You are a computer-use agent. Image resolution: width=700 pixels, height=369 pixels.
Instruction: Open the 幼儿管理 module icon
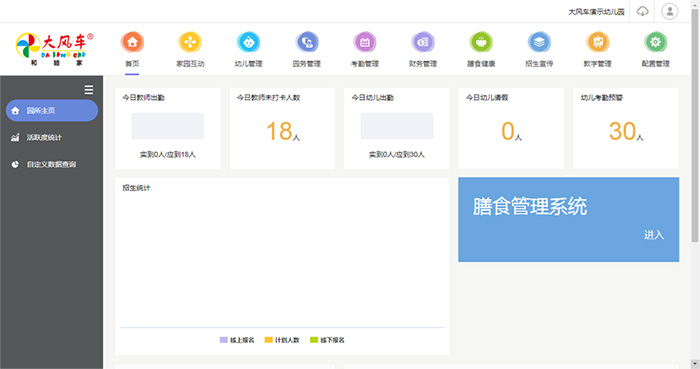click(x=248, y=42)
